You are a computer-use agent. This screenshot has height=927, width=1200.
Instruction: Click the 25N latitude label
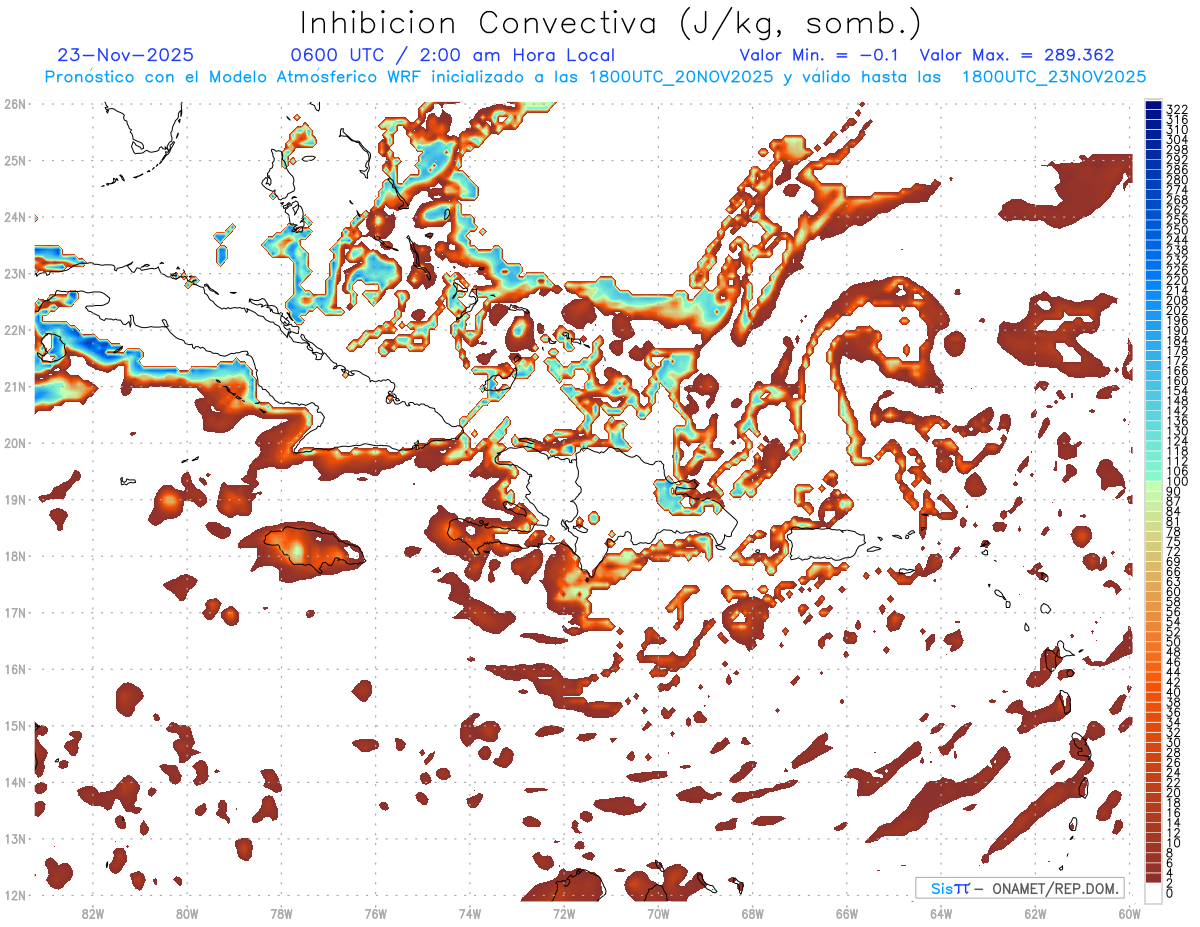pyautogui.click(x=15, y=160)
